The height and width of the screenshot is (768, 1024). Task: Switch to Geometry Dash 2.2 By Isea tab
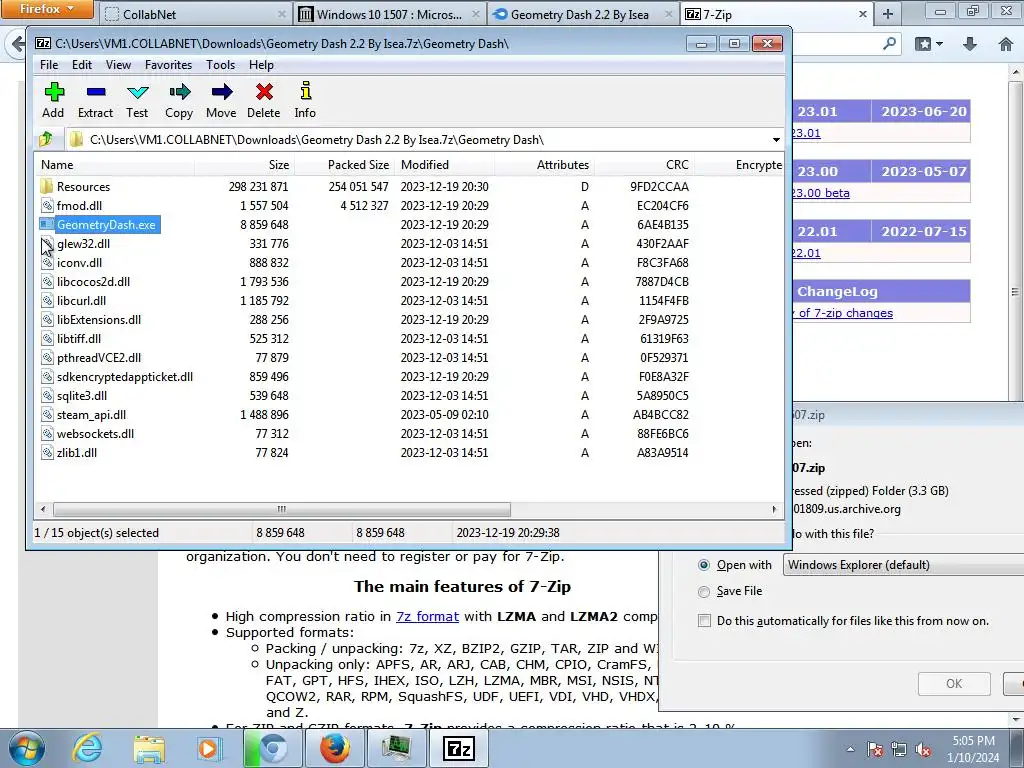click(583, 14)
